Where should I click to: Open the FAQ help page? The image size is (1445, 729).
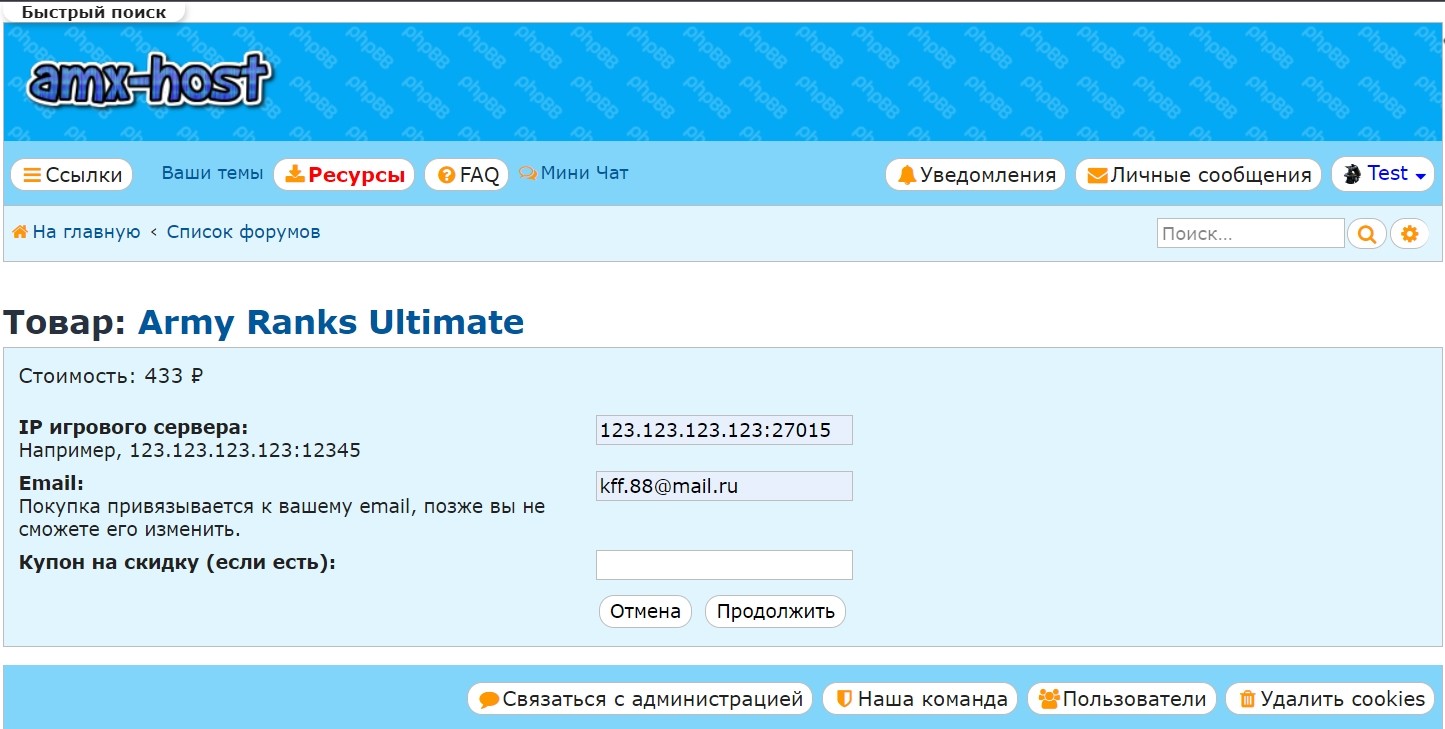click(467, 175)
